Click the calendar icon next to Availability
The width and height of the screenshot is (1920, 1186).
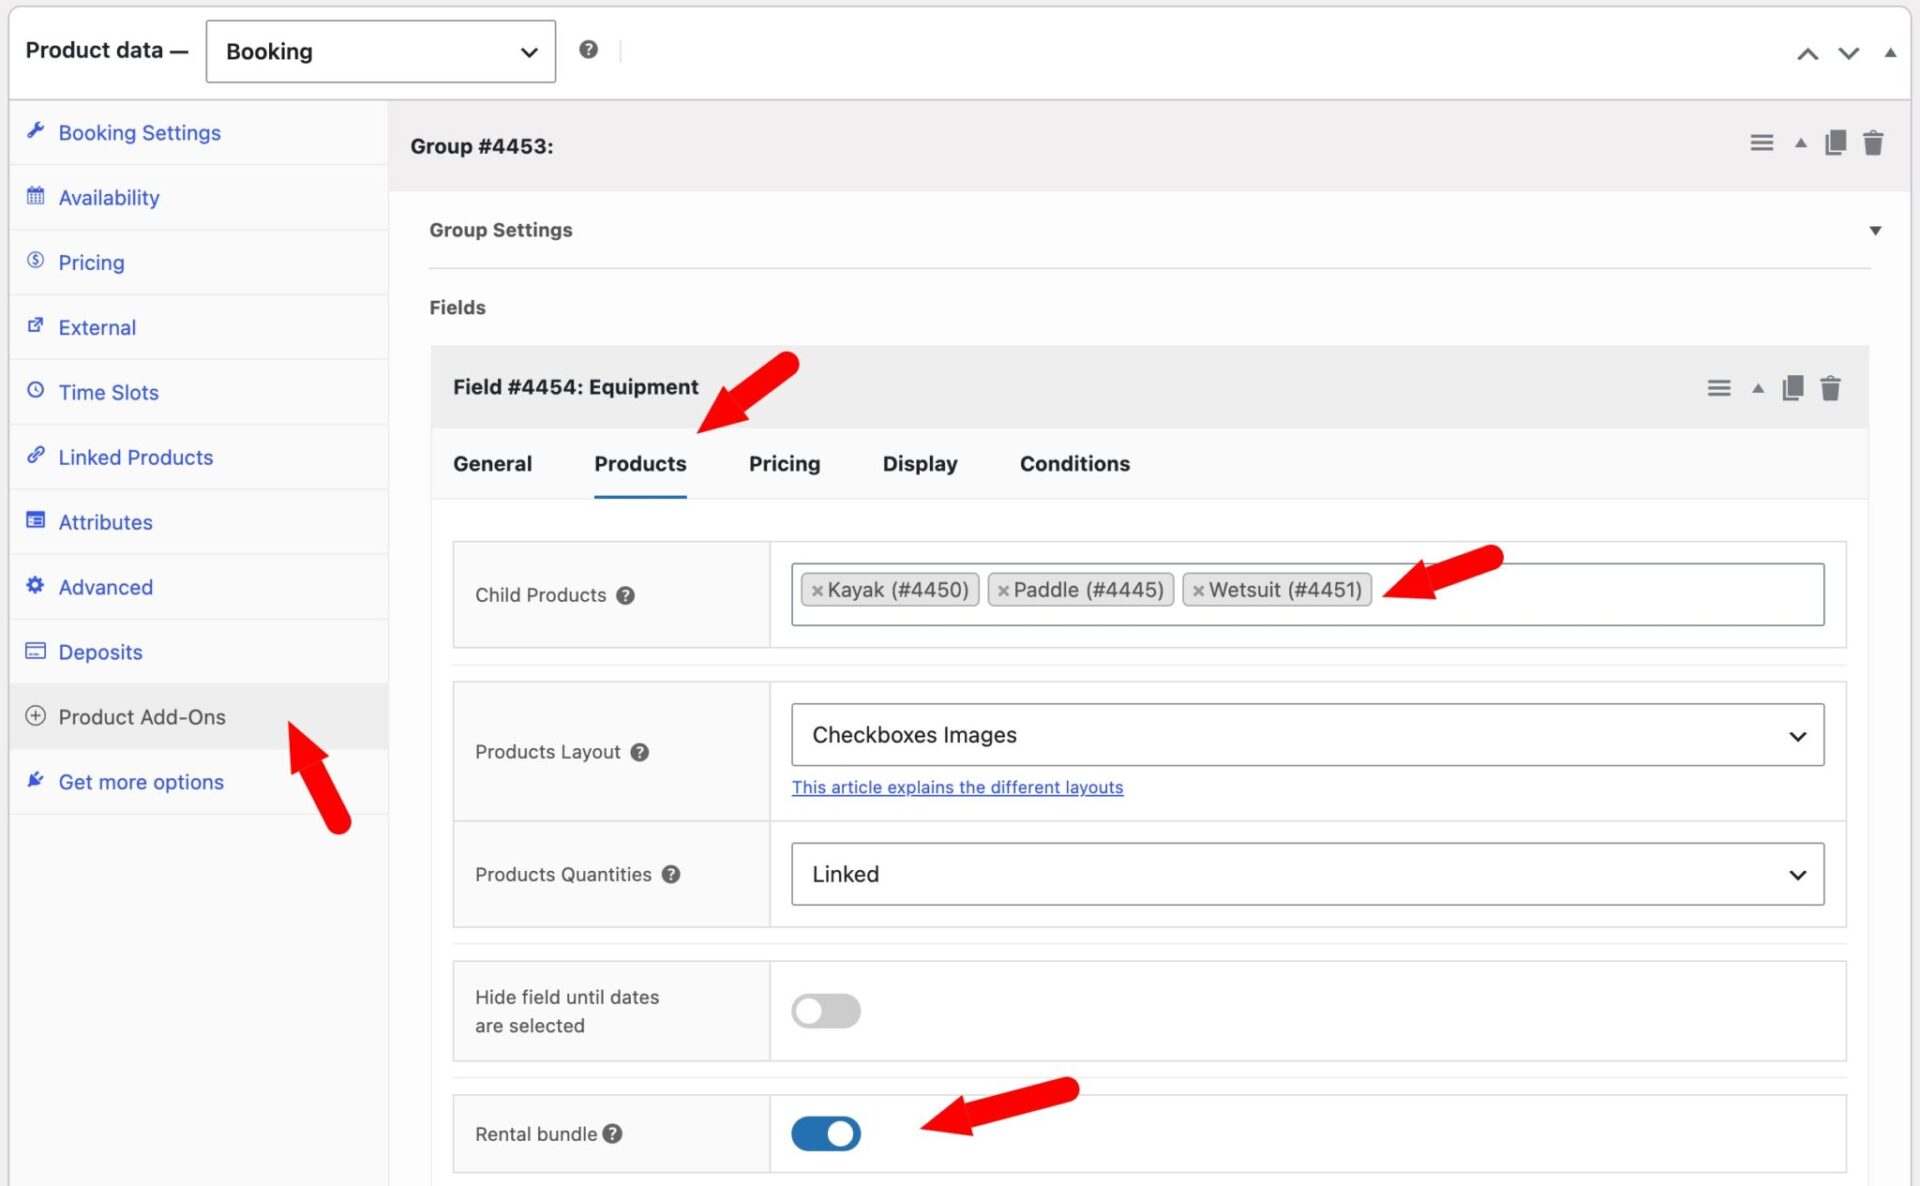coord(35,196)
